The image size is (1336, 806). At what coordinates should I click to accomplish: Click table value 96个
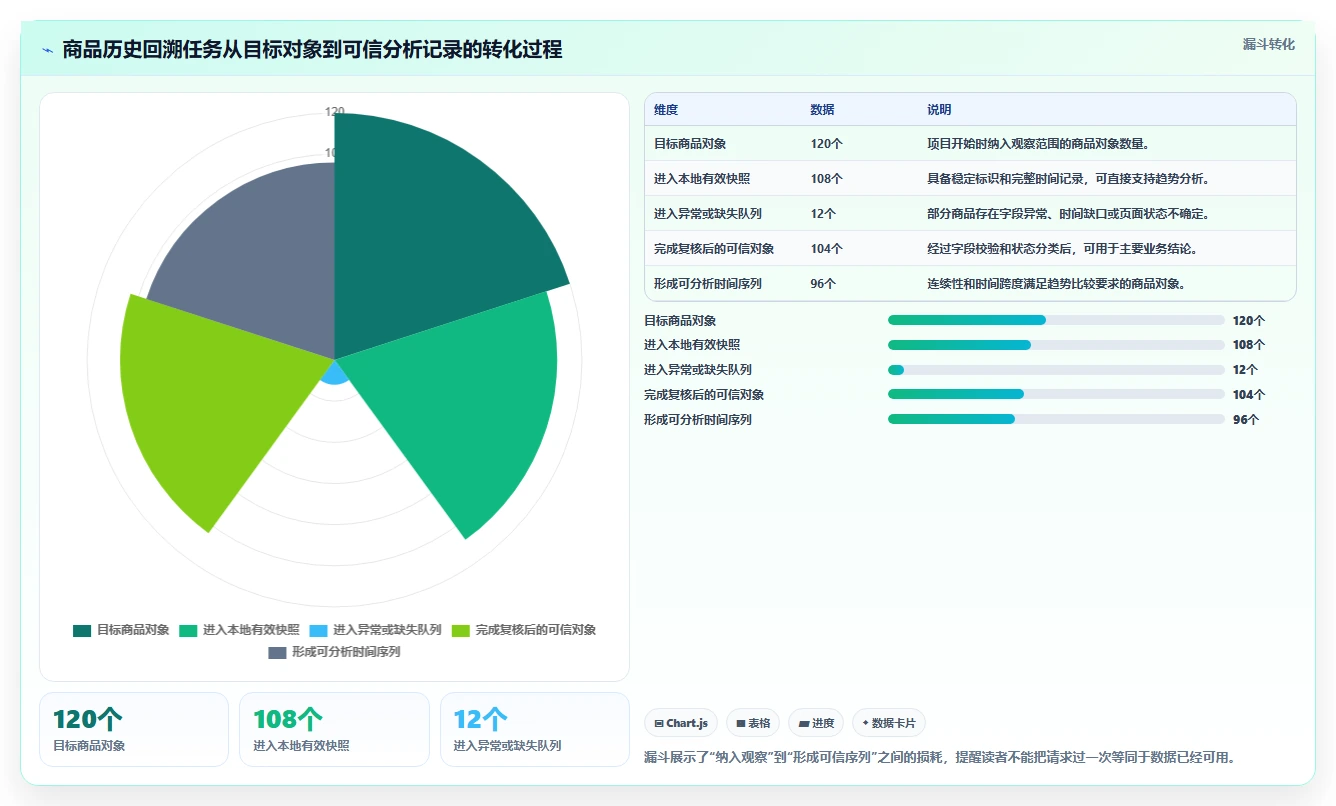[823, 284]
